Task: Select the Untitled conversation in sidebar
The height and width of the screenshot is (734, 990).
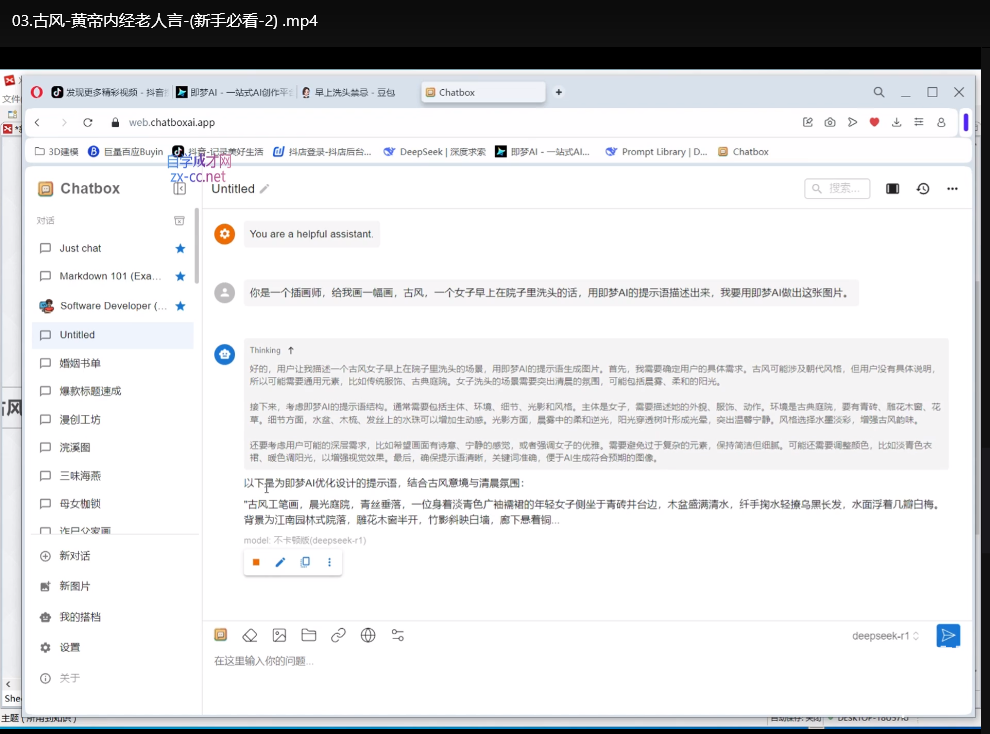Action: pos(113,334)
